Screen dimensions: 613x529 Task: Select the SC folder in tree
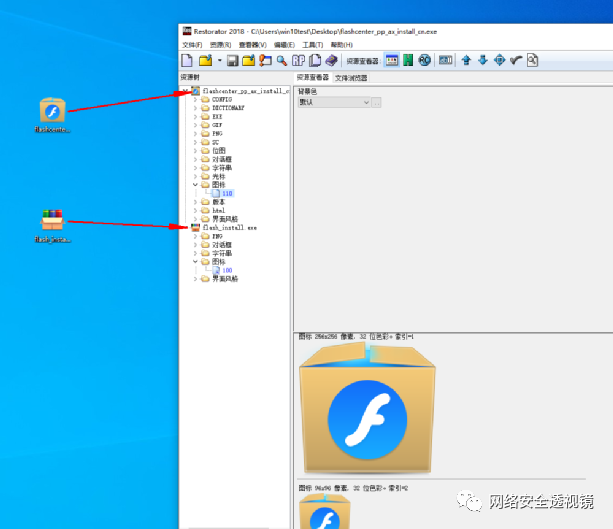coord(215,142)
